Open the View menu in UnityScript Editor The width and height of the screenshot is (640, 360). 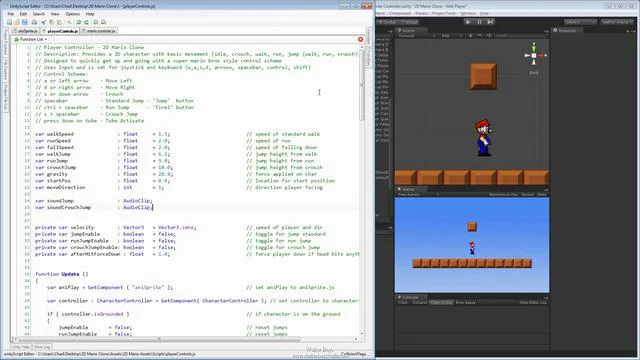[x=55, y=14]
